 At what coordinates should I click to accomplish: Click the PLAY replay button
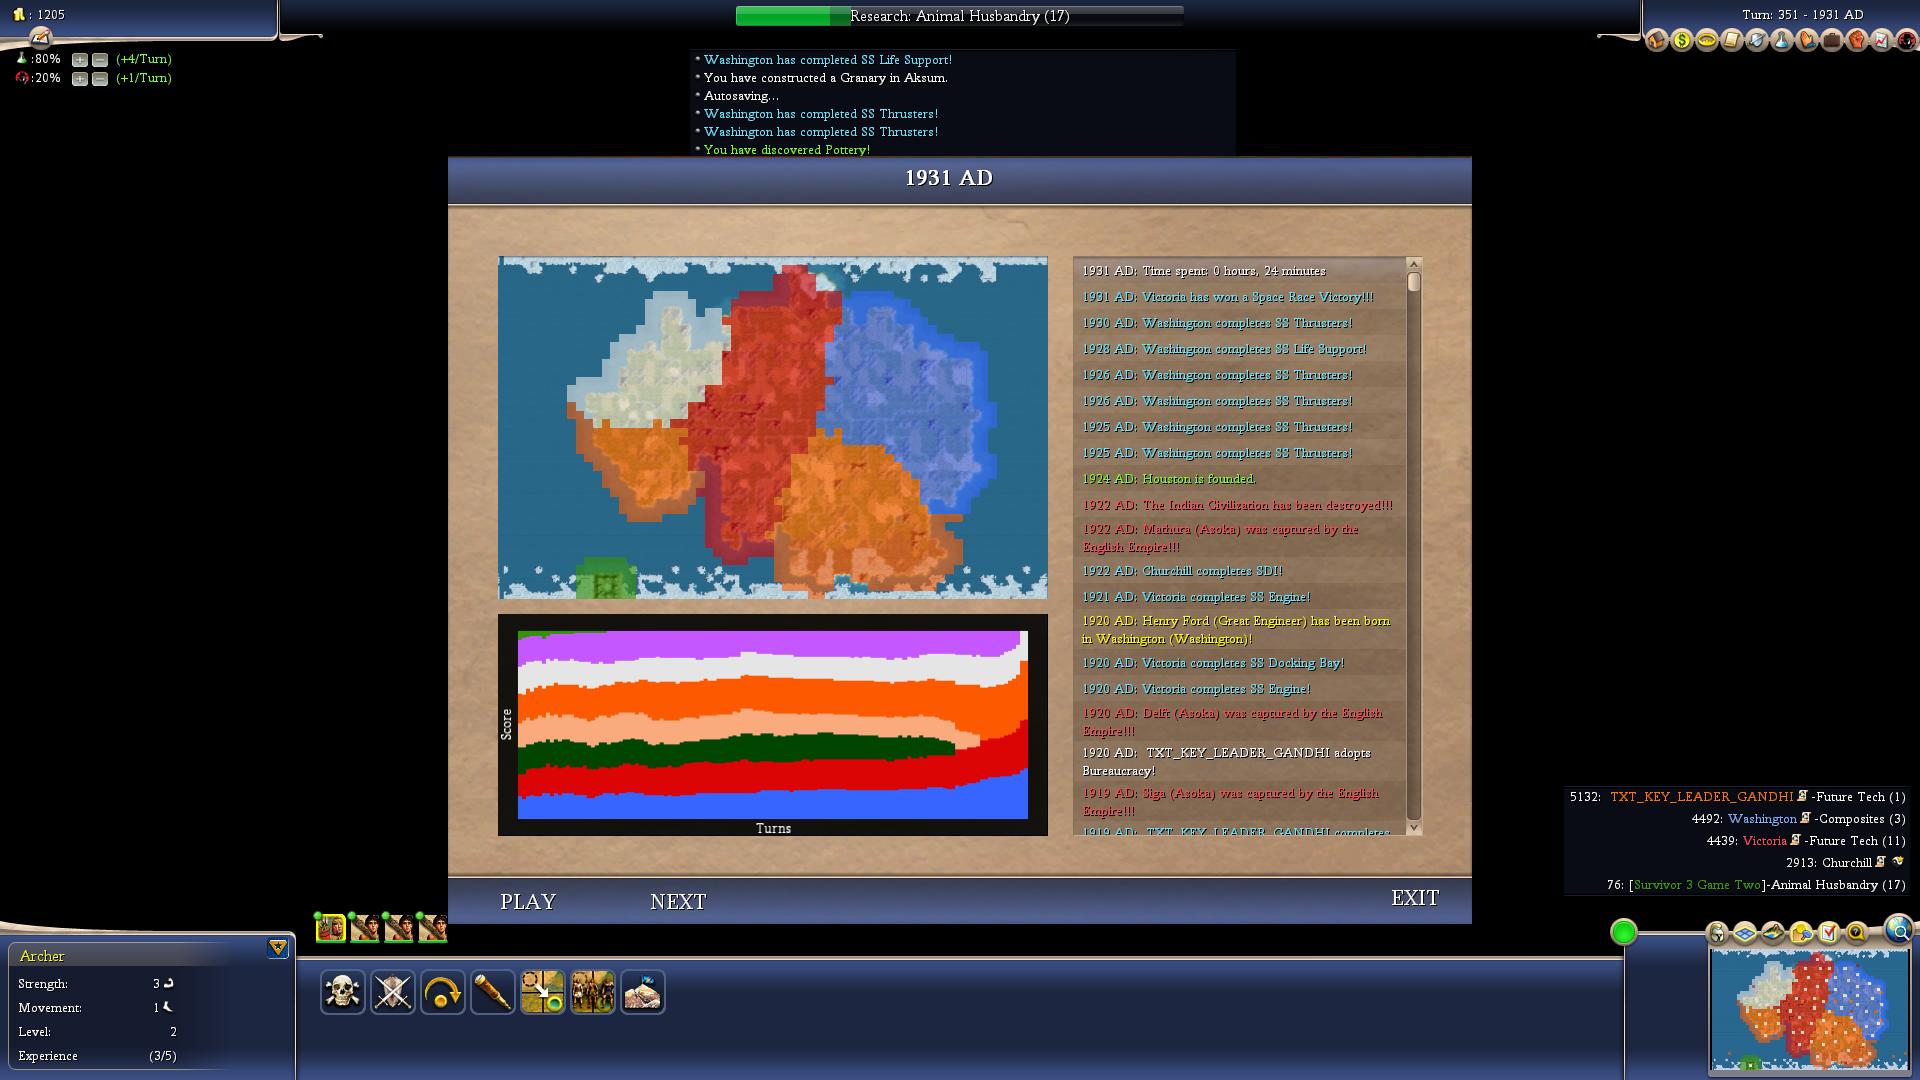tap(528, 901)
